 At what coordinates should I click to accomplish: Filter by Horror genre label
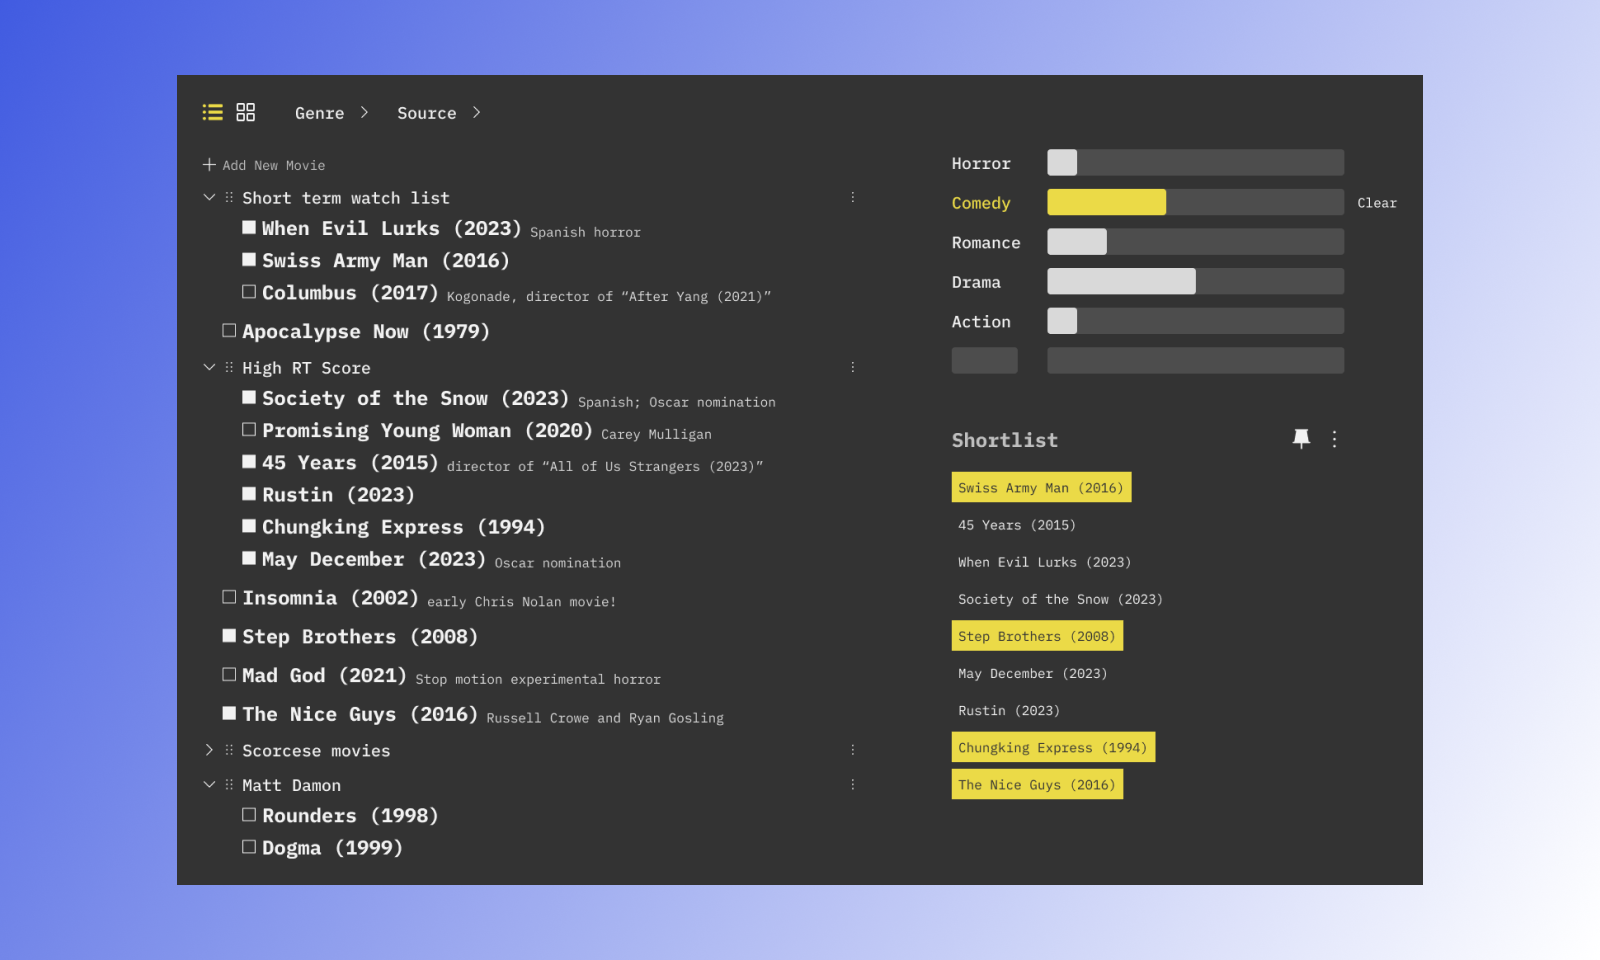[981, 163]
